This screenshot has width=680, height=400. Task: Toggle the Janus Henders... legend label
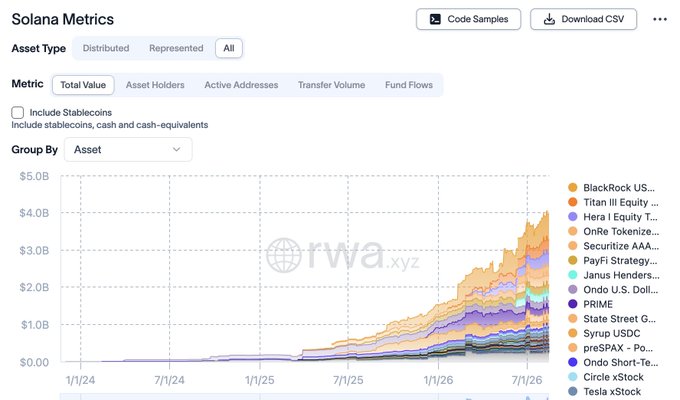[621, 275]
